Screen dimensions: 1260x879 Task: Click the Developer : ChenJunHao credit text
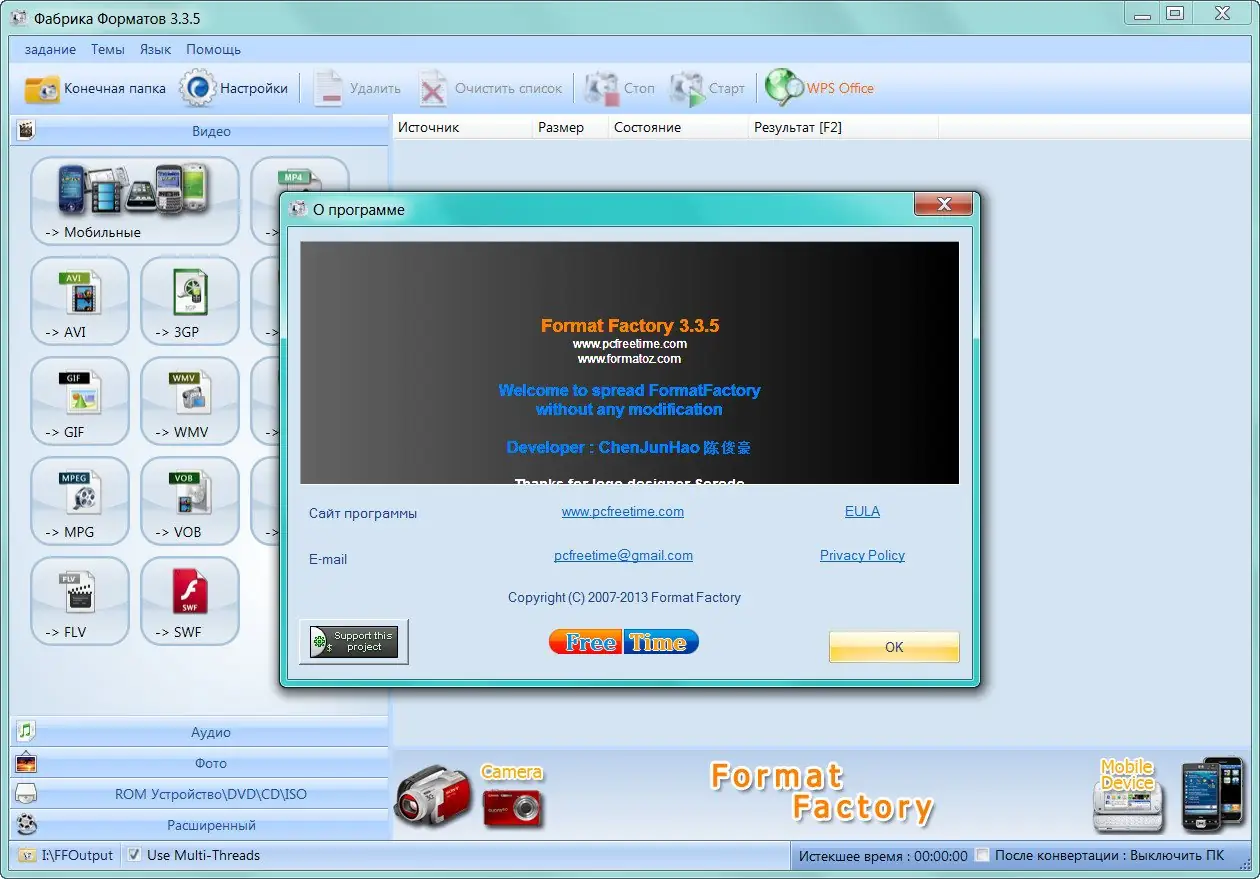[x=629, y=448]
